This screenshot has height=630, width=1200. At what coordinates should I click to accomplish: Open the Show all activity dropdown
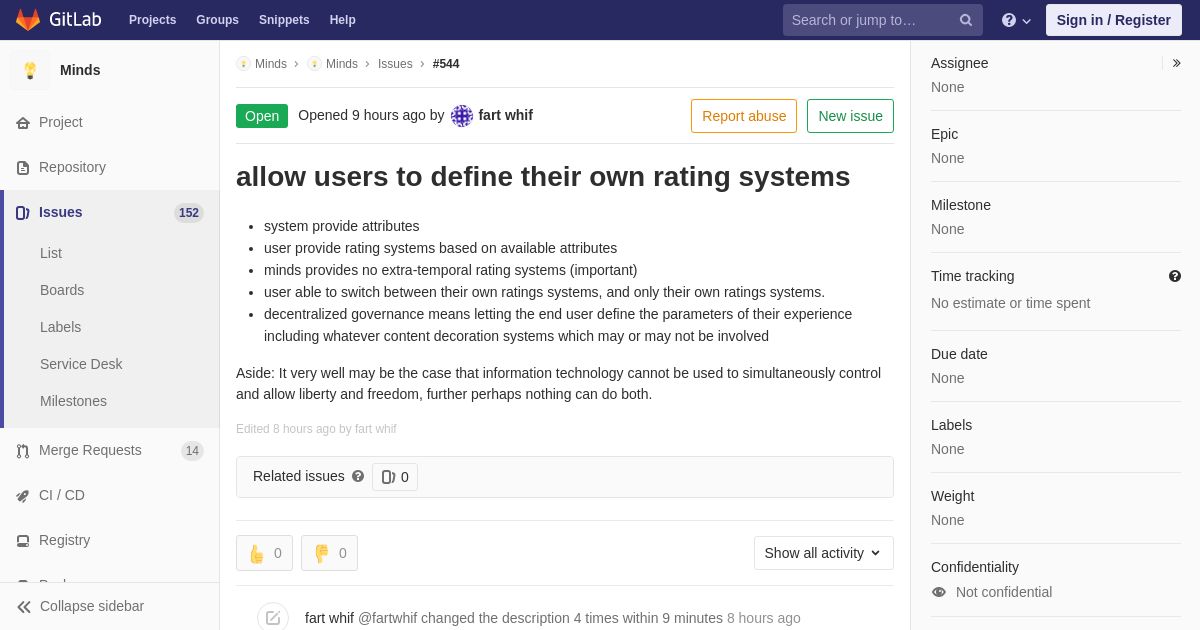[824, 553]
